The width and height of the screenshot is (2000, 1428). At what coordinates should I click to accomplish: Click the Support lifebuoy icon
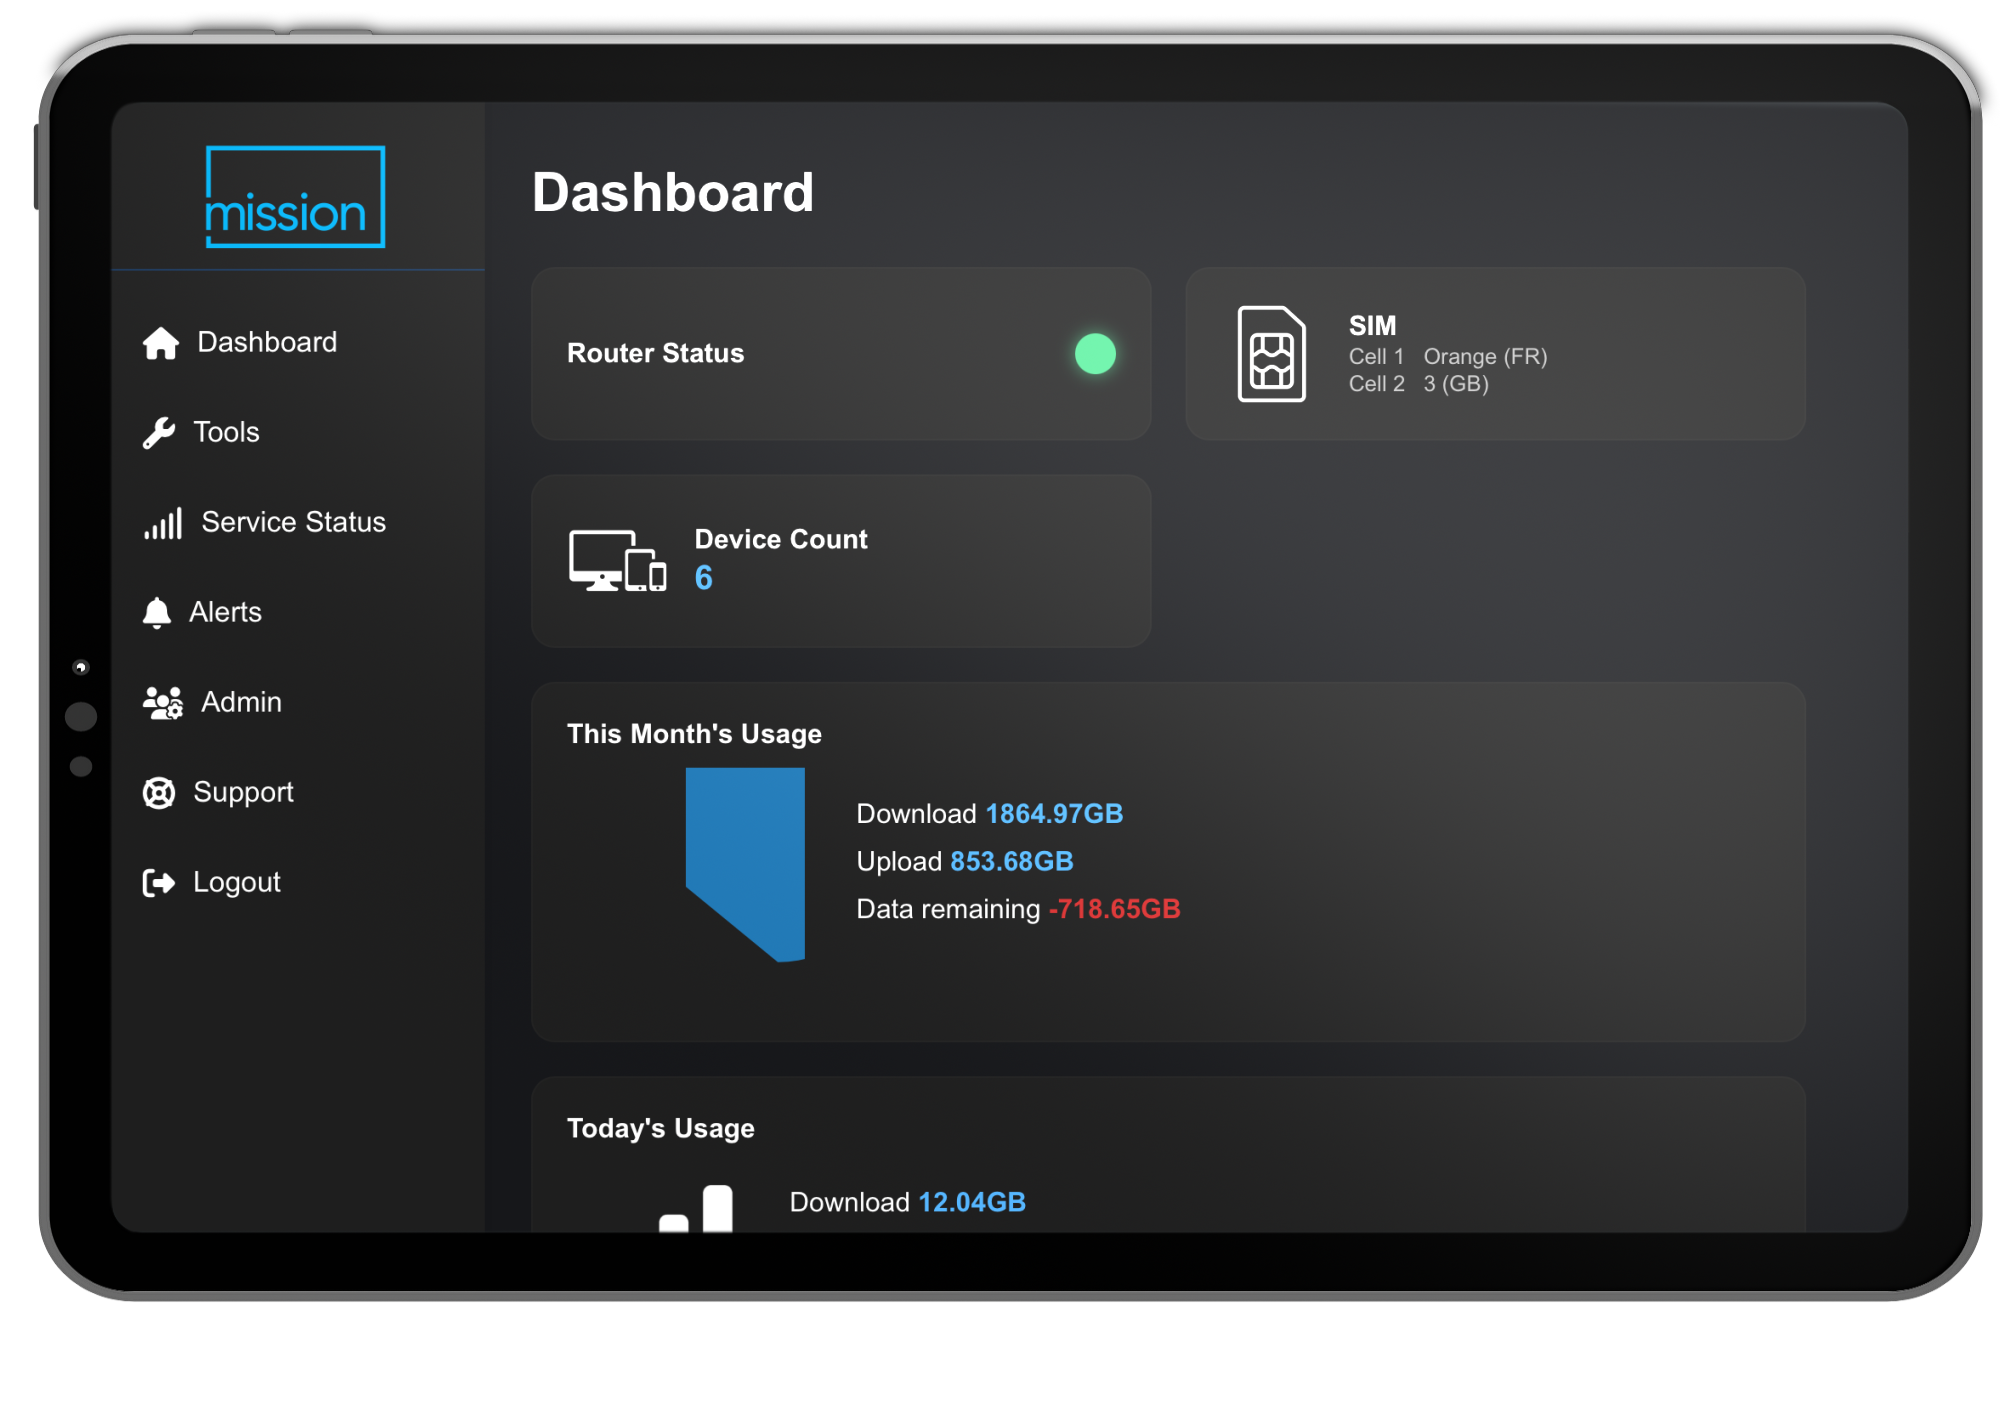(159, 793)
